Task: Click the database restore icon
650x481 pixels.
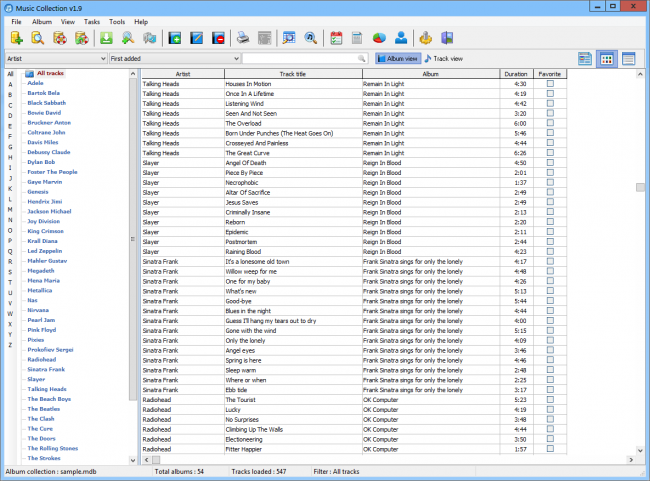Action: [x=82, y=38]
